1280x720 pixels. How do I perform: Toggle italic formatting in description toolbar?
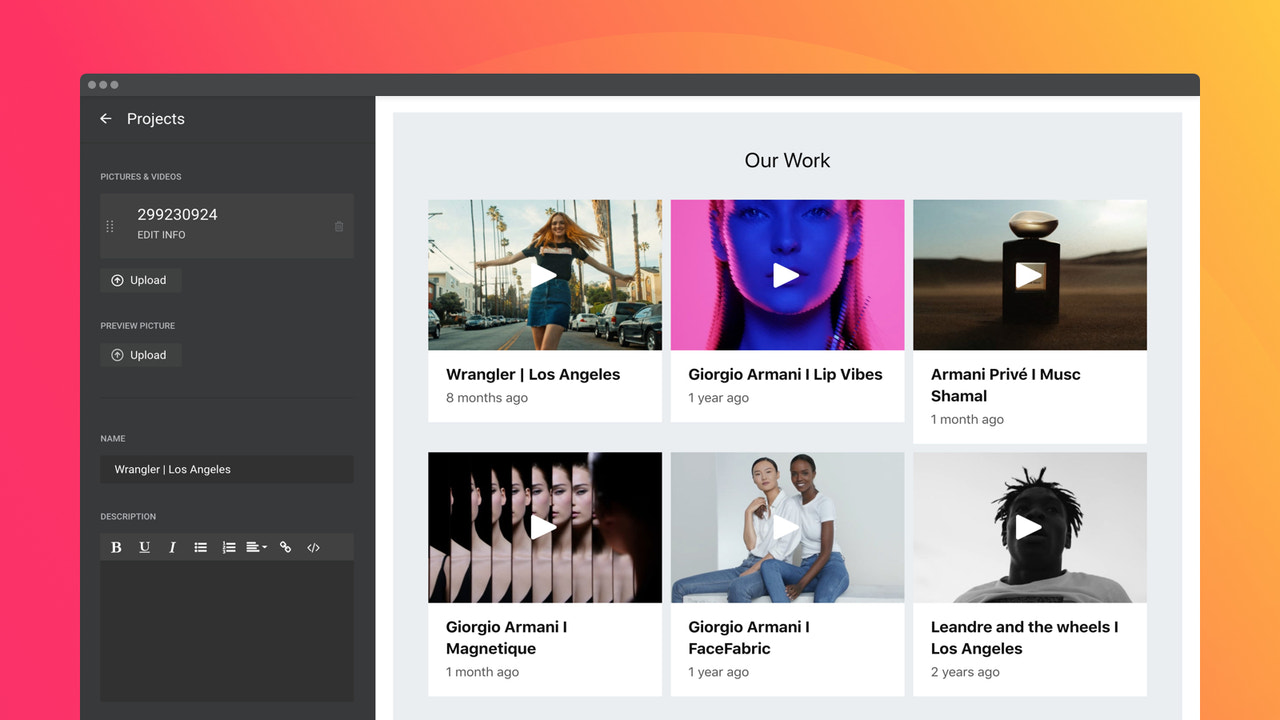(172, 547)
